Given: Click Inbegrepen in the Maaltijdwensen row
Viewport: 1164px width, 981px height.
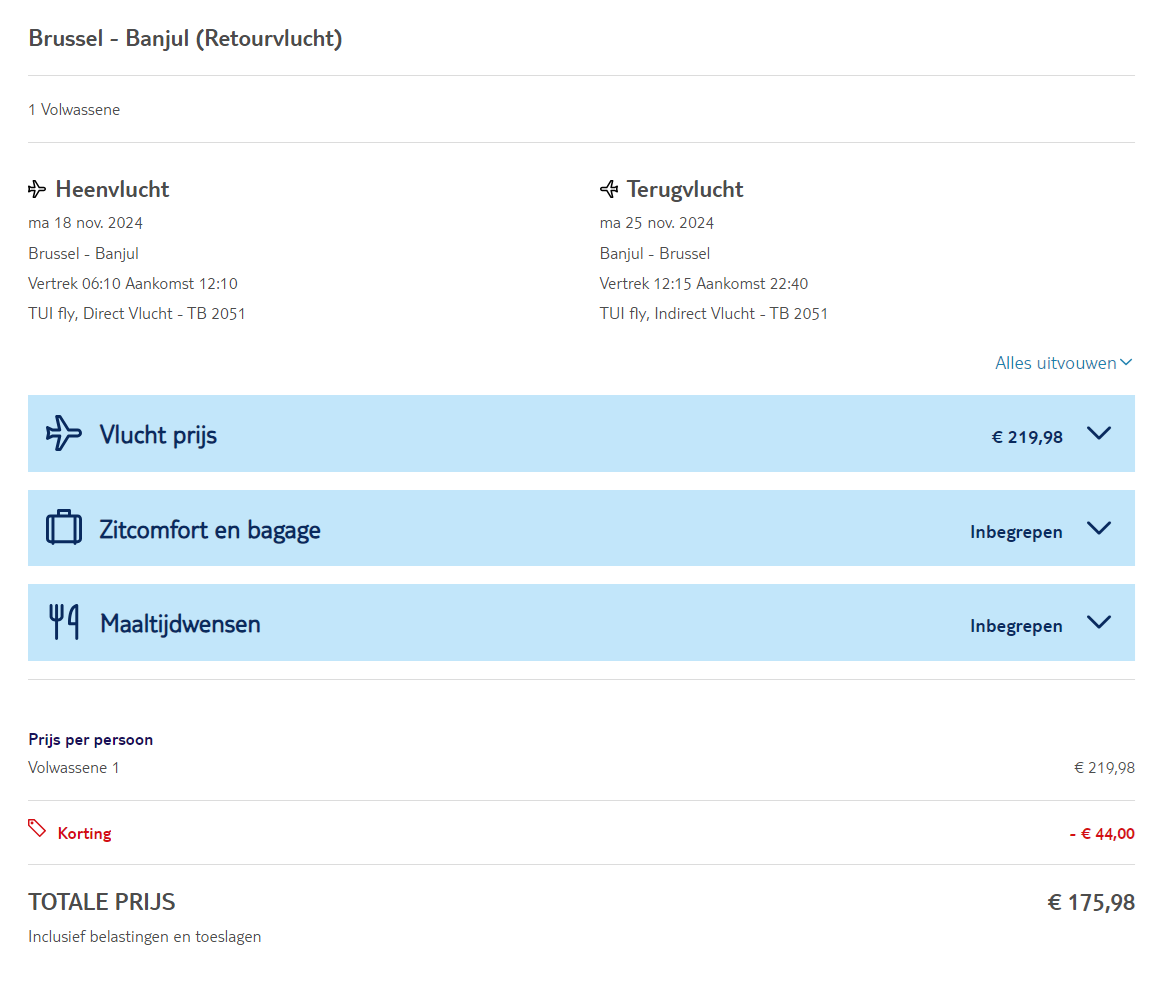Looking at the screenshot, I should click(1016, 626).
